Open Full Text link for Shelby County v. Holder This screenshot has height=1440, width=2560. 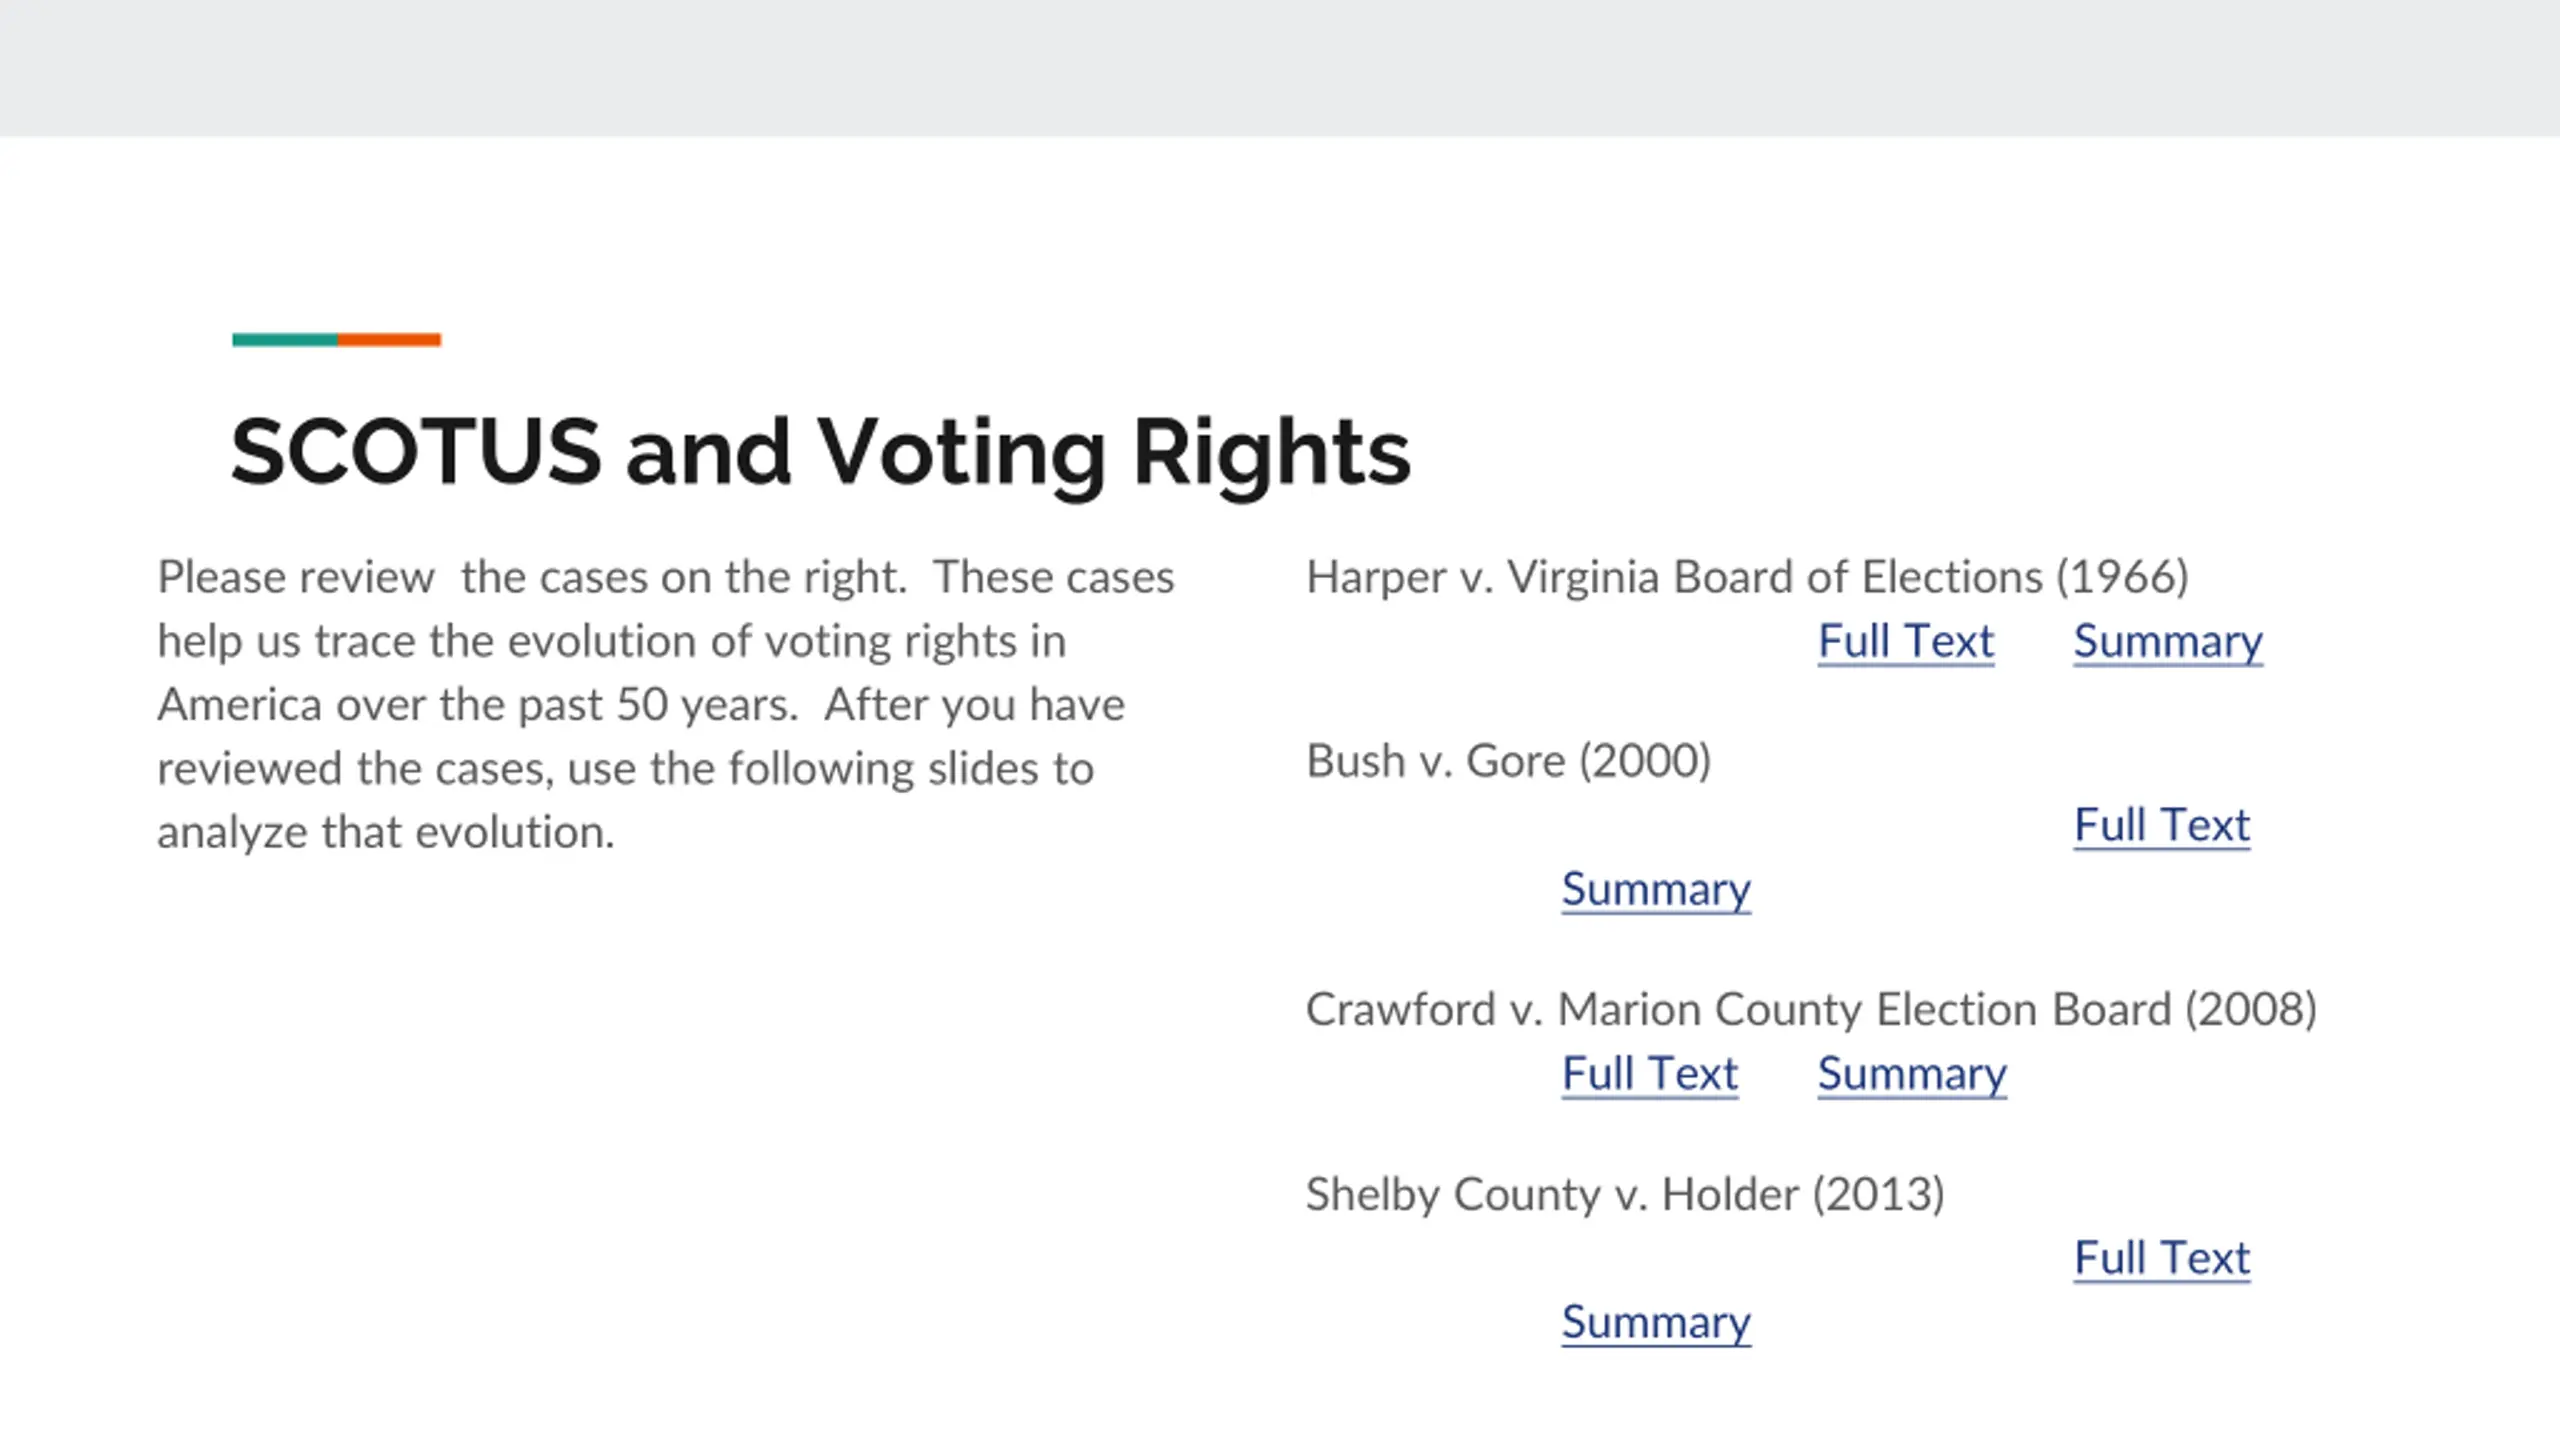(x=2162, y=1258)
